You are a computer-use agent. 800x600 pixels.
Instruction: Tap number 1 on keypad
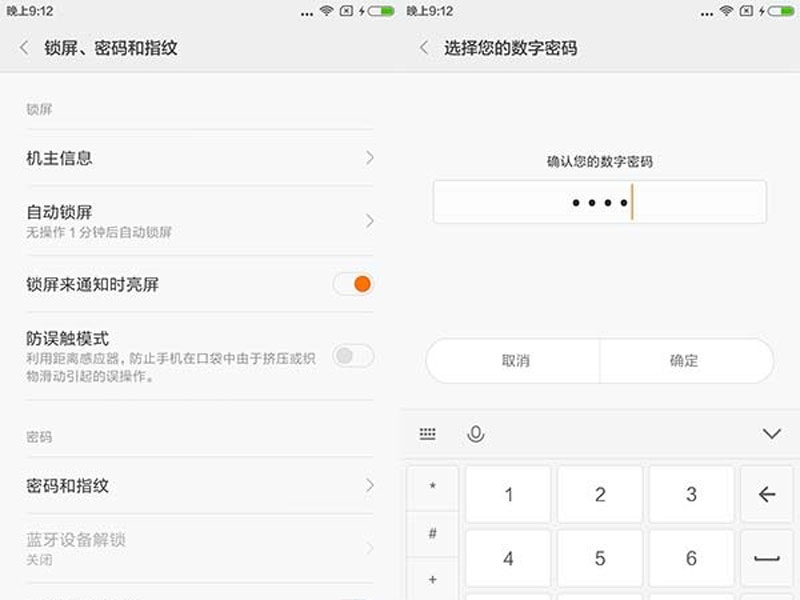(508, 494)
